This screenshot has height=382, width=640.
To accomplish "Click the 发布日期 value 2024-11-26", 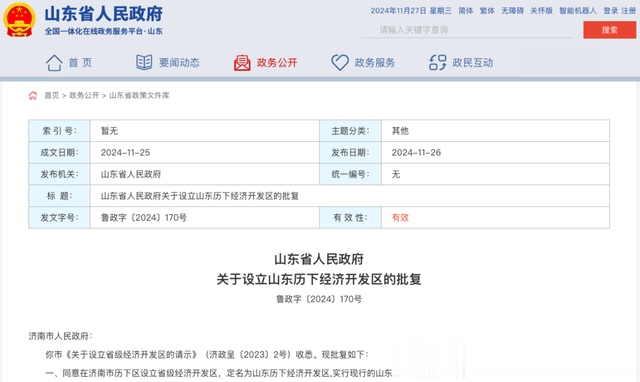I will pyautogui.click(x=416, y=153).
